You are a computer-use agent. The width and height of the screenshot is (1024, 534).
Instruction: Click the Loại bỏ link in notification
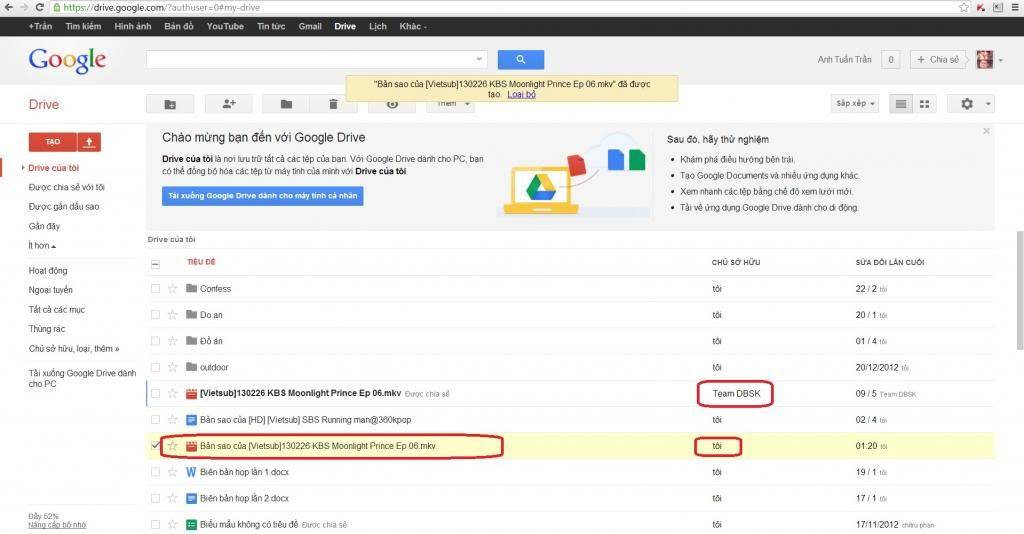tap(521, 95)
